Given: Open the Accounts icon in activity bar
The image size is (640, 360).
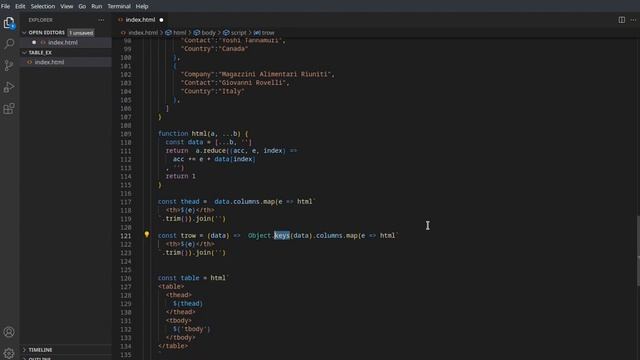Looking at the screenshot, I should tap(9, 332).
